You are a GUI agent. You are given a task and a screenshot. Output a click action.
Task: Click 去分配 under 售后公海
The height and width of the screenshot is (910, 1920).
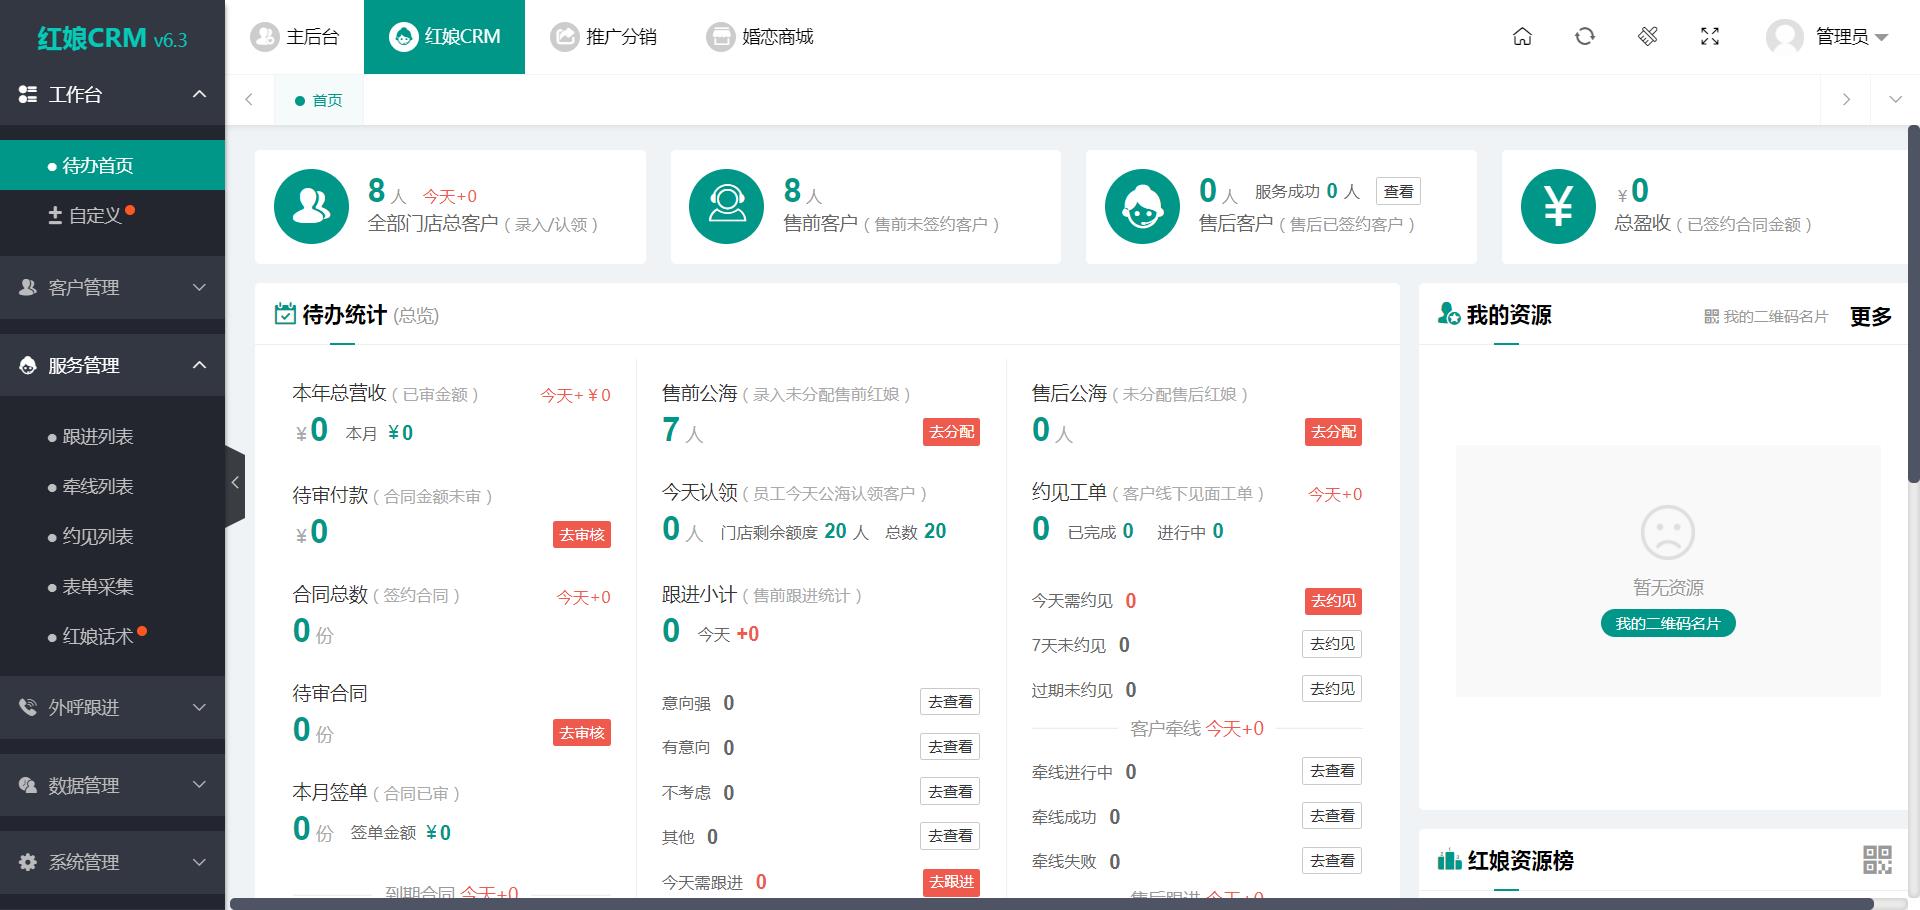coord(1333,432)
